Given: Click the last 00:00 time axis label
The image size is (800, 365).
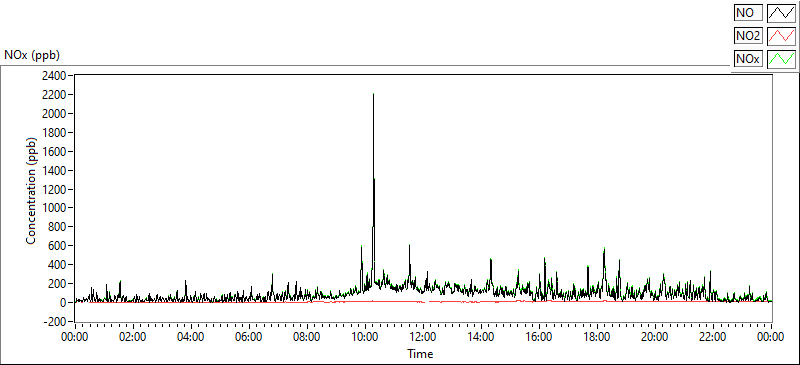Looking at the screenshot, I should (x=771, y=336).
